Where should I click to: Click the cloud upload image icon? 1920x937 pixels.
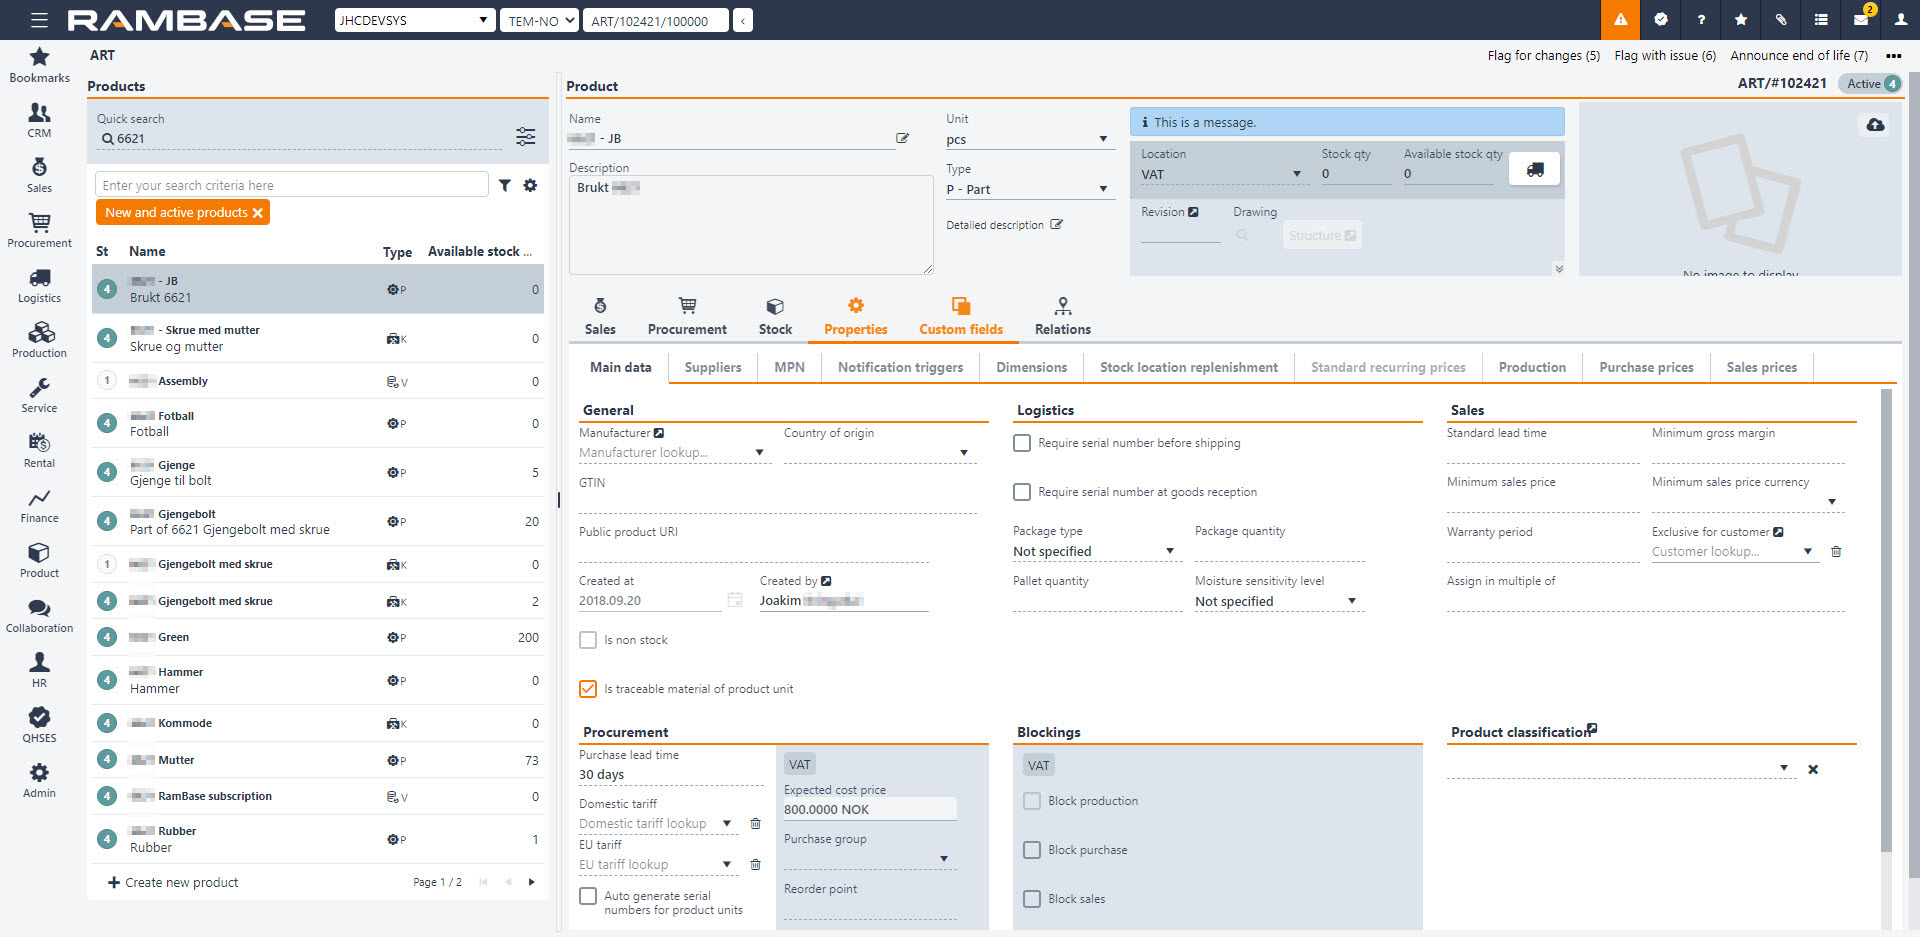tap(1875, 125)
